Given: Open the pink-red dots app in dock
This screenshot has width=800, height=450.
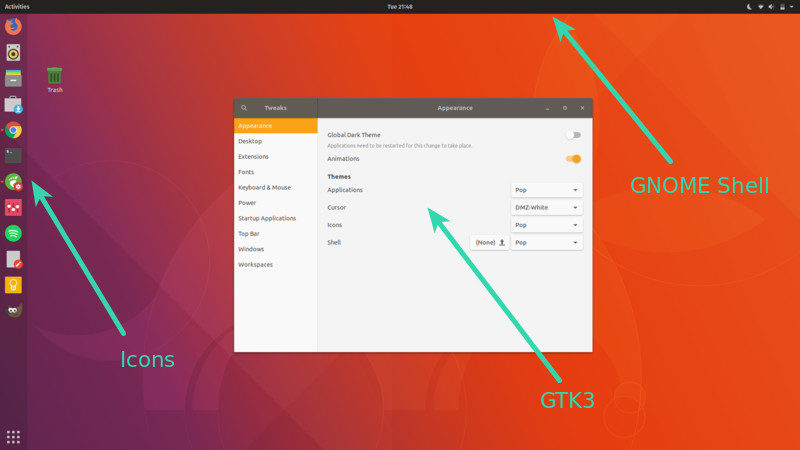Looking at the screenshot, I should [13, 208].
